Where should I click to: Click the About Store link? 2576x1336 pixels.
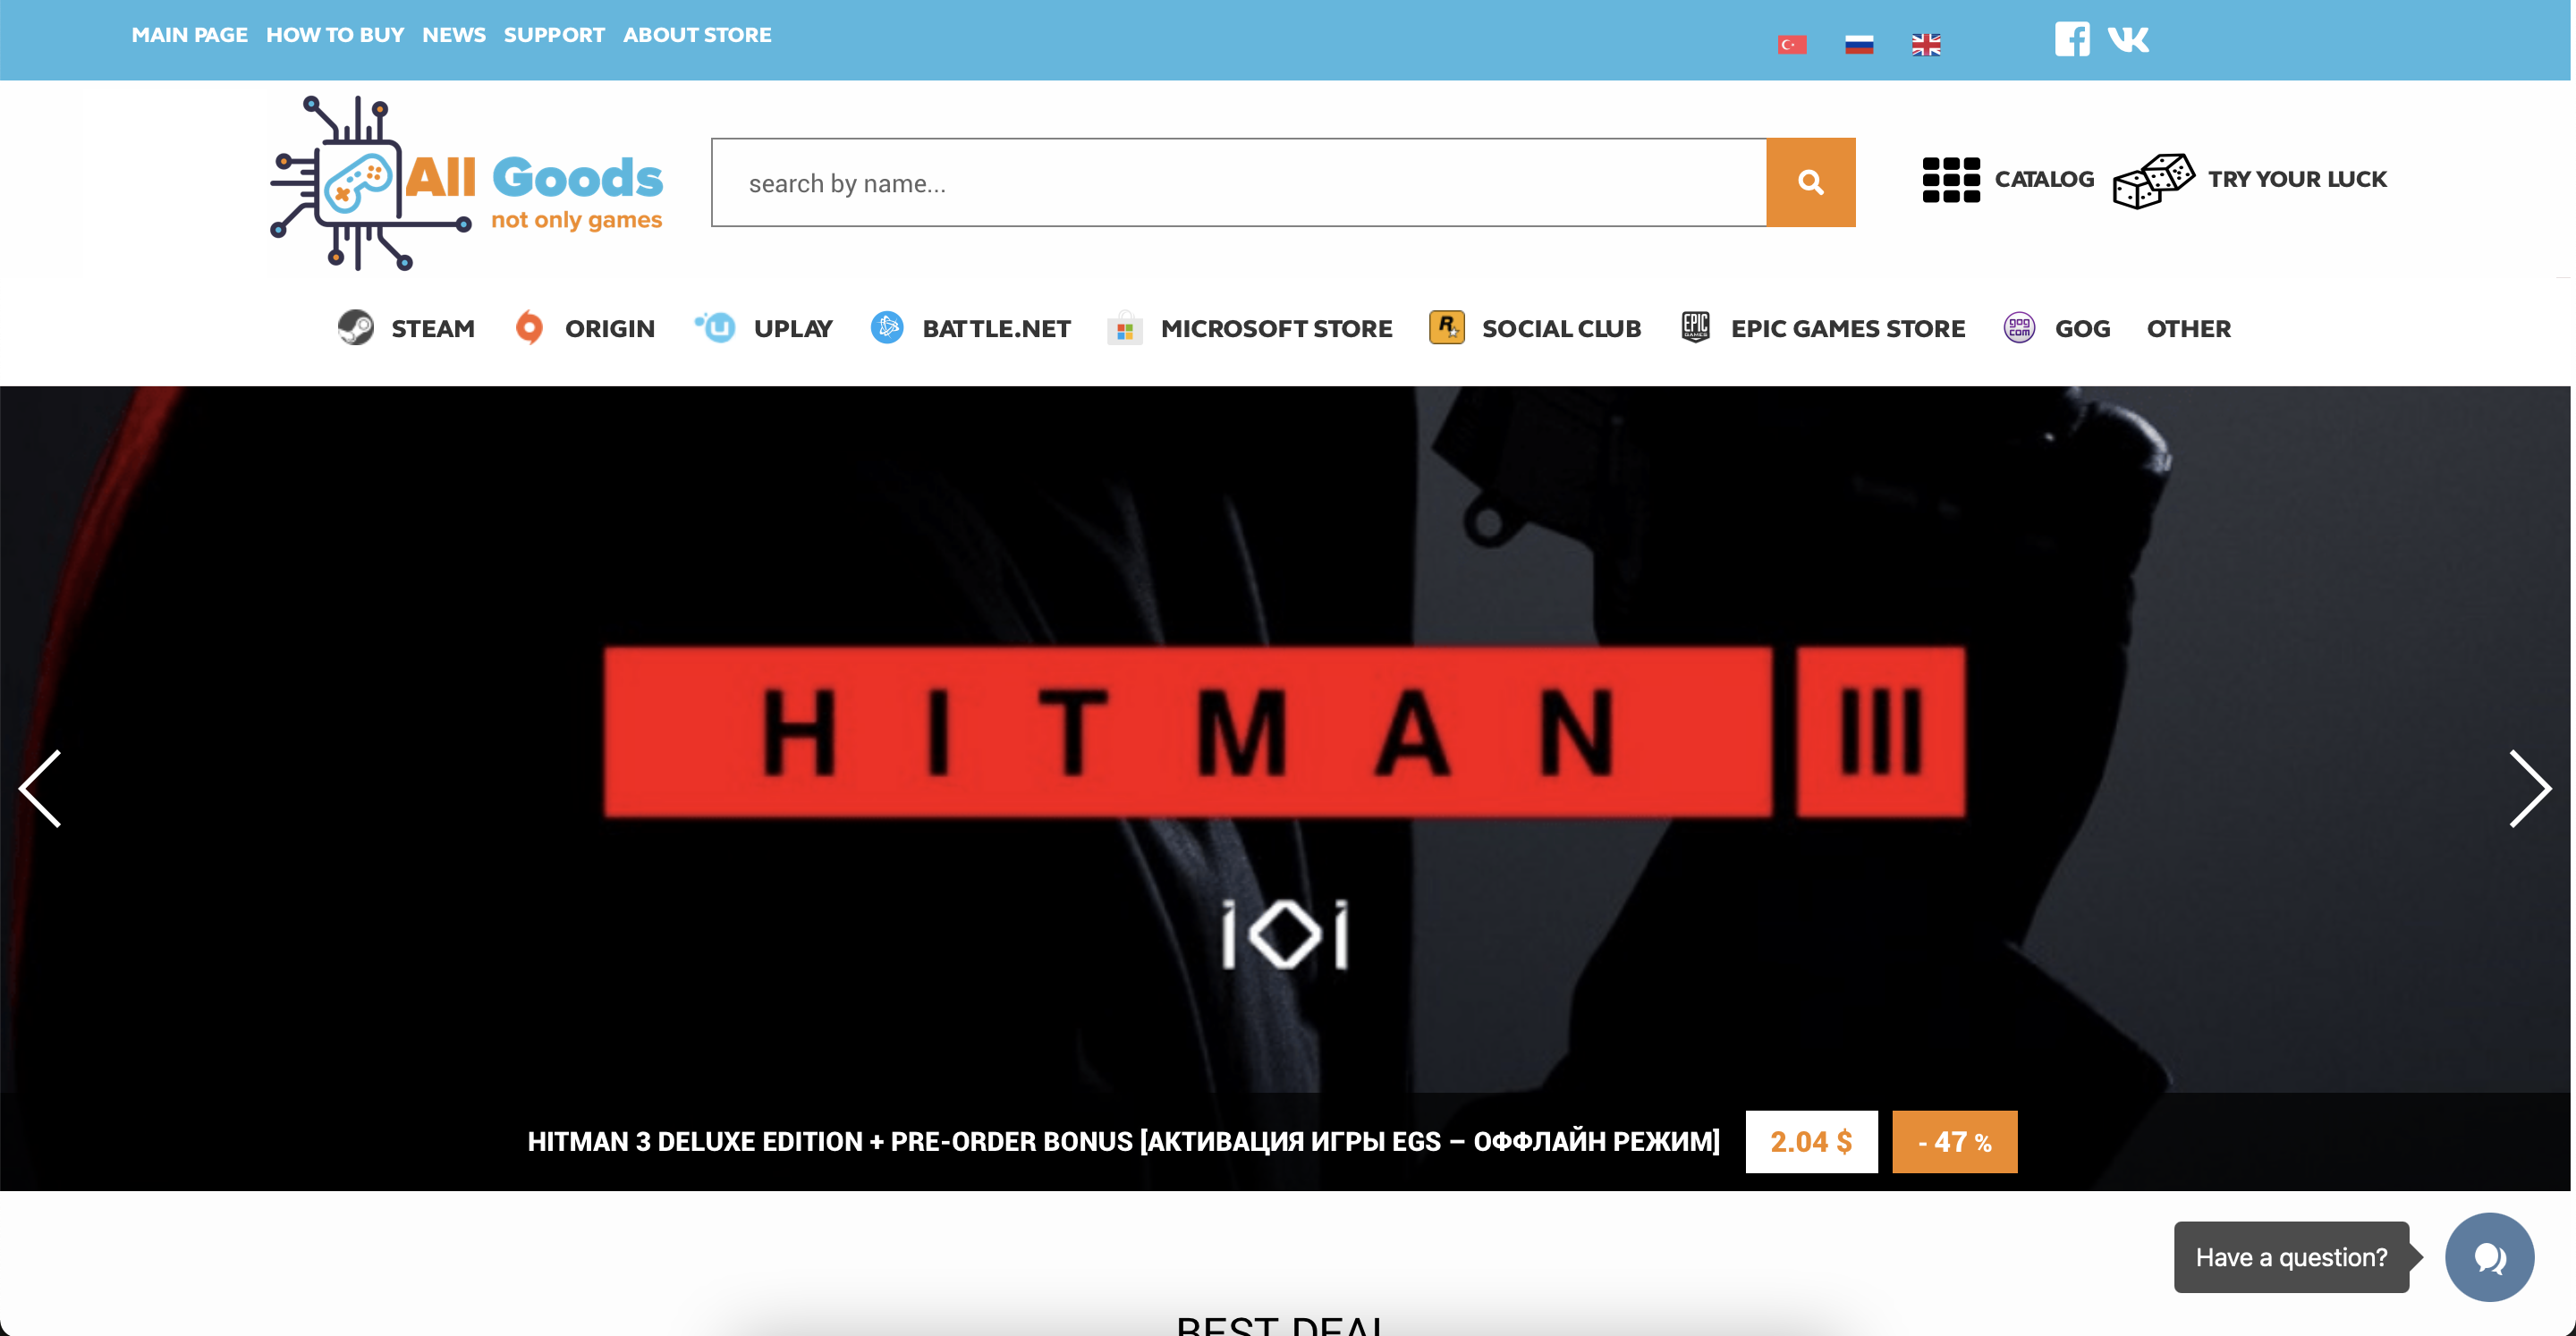[697, 32]
